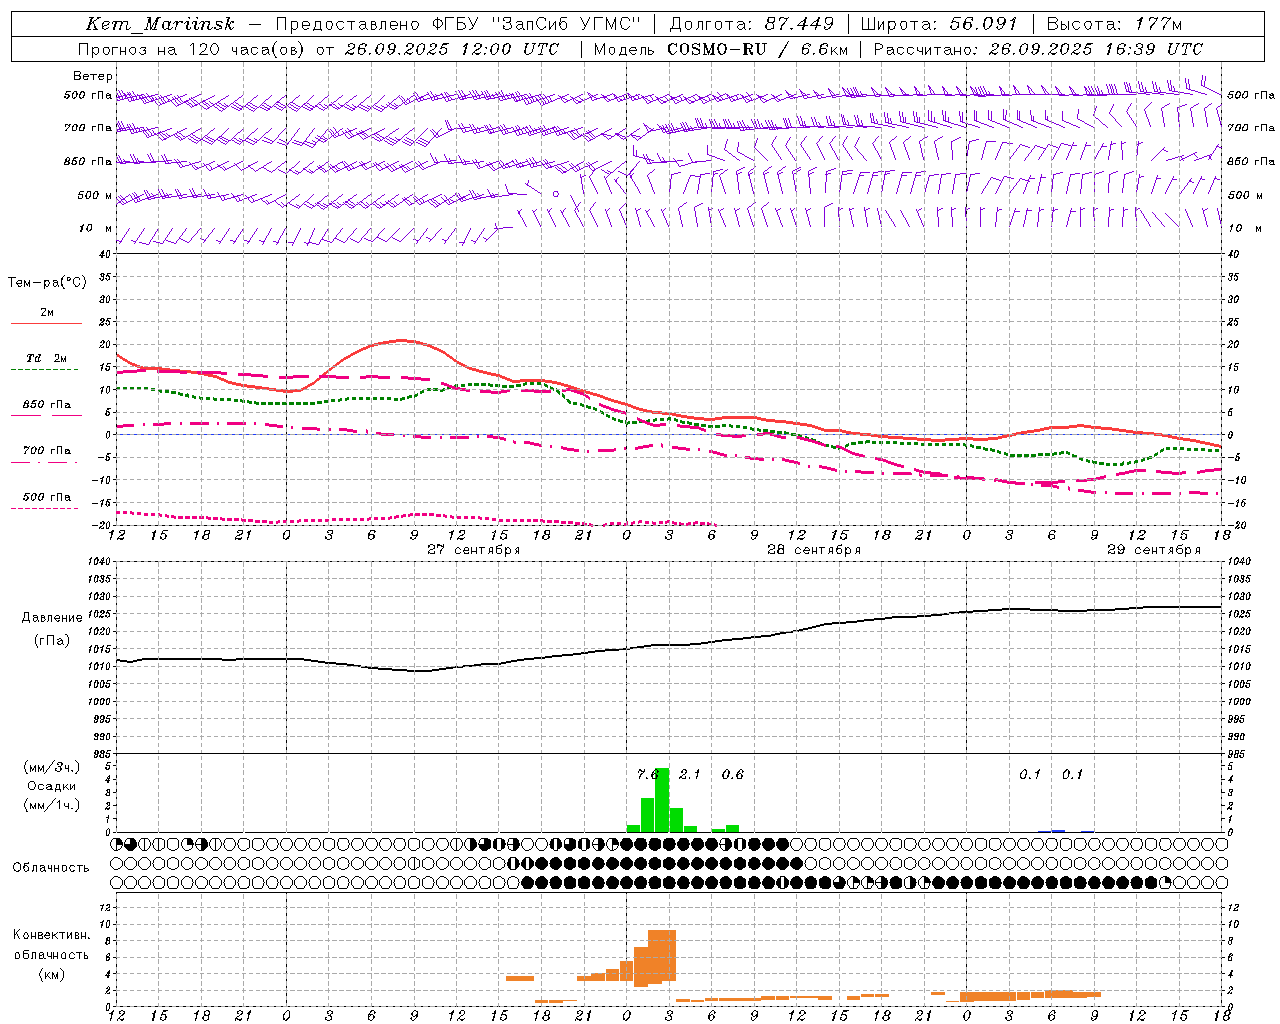This screenshot has width=1280, height=1024.
Task: Click the '7.6' precipitation amount value
Action: coord(648,774)
